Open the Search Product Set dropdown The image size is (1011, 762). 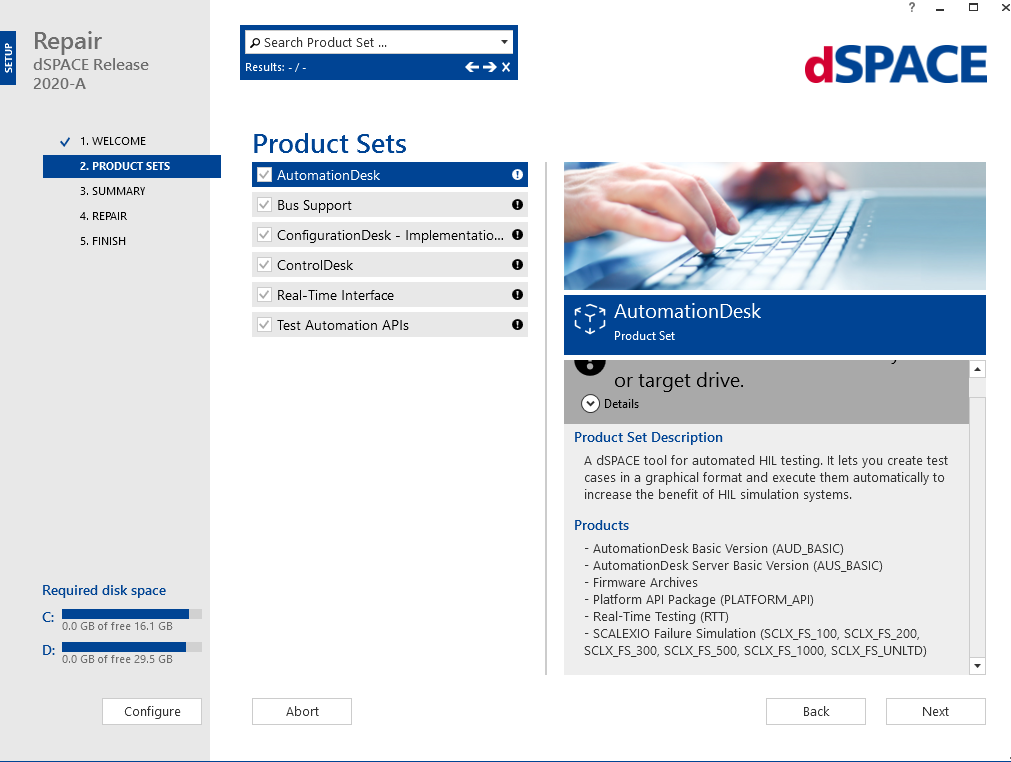503,41
